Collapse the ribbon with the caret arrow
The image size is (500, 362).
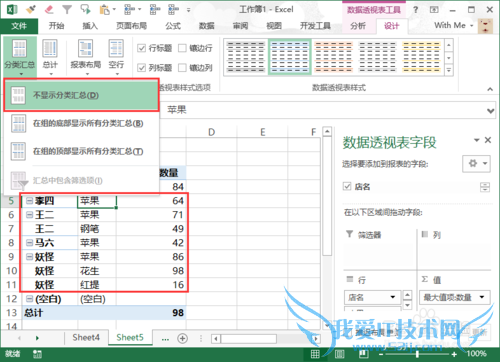coord(490,89)
